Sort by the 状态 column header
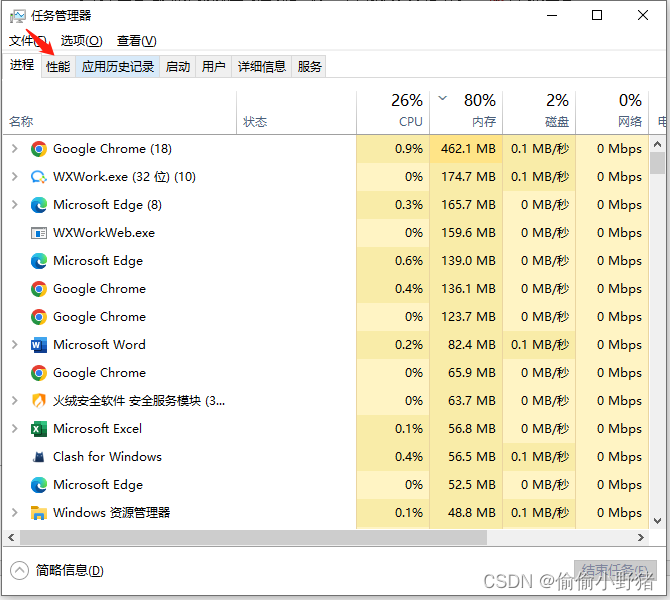Viewport: 670px width, 600px height. (x=297, y=113)
